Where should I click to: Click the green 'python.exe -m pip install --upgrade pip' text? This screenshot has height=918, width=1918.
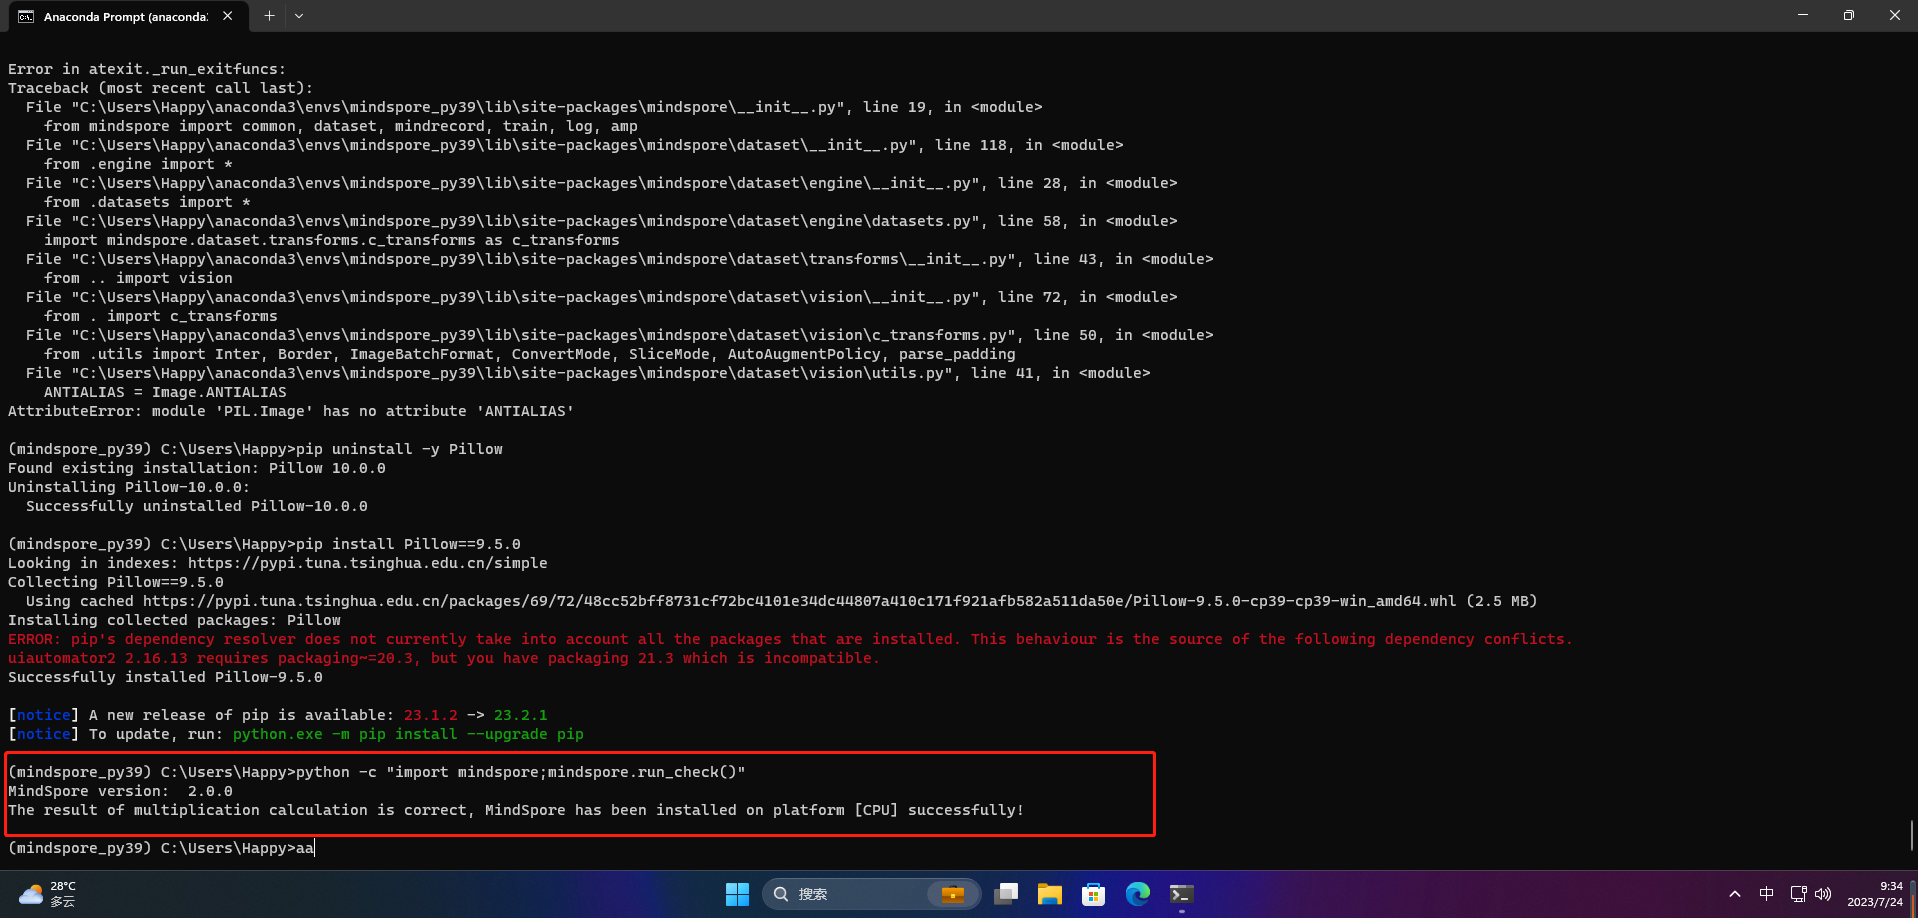tap(408, 734)
